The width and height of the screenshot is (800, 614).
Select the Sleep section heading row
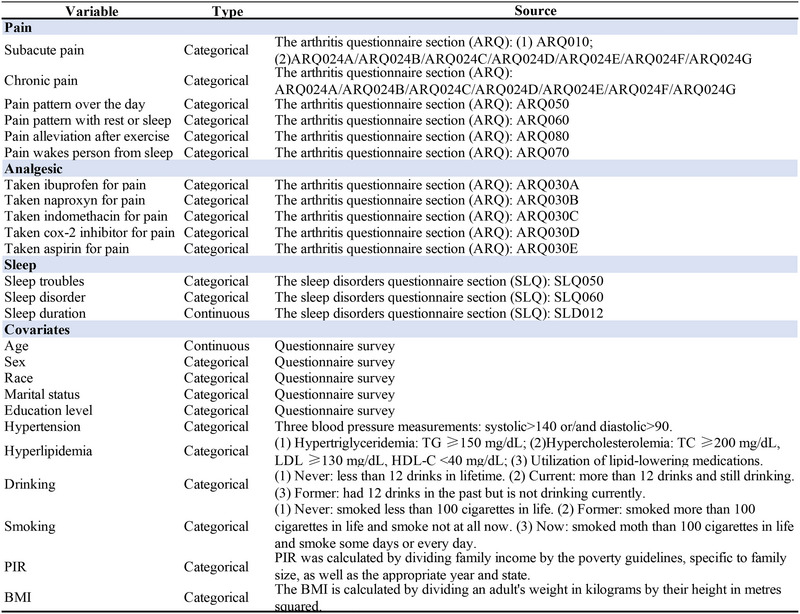pos(400,265)
